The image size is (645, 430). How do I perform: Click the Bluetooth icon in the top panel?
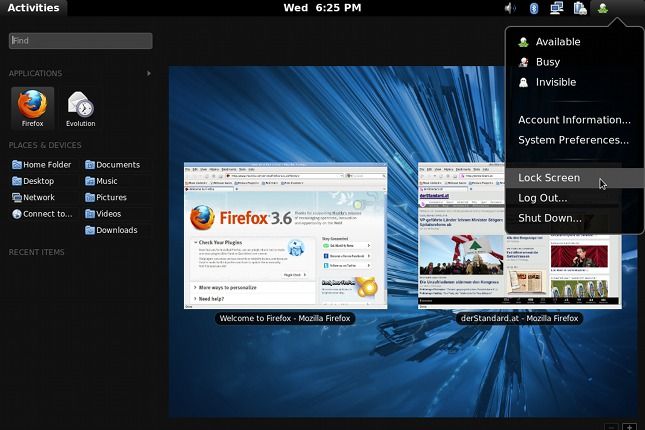(x=534, y=8)
